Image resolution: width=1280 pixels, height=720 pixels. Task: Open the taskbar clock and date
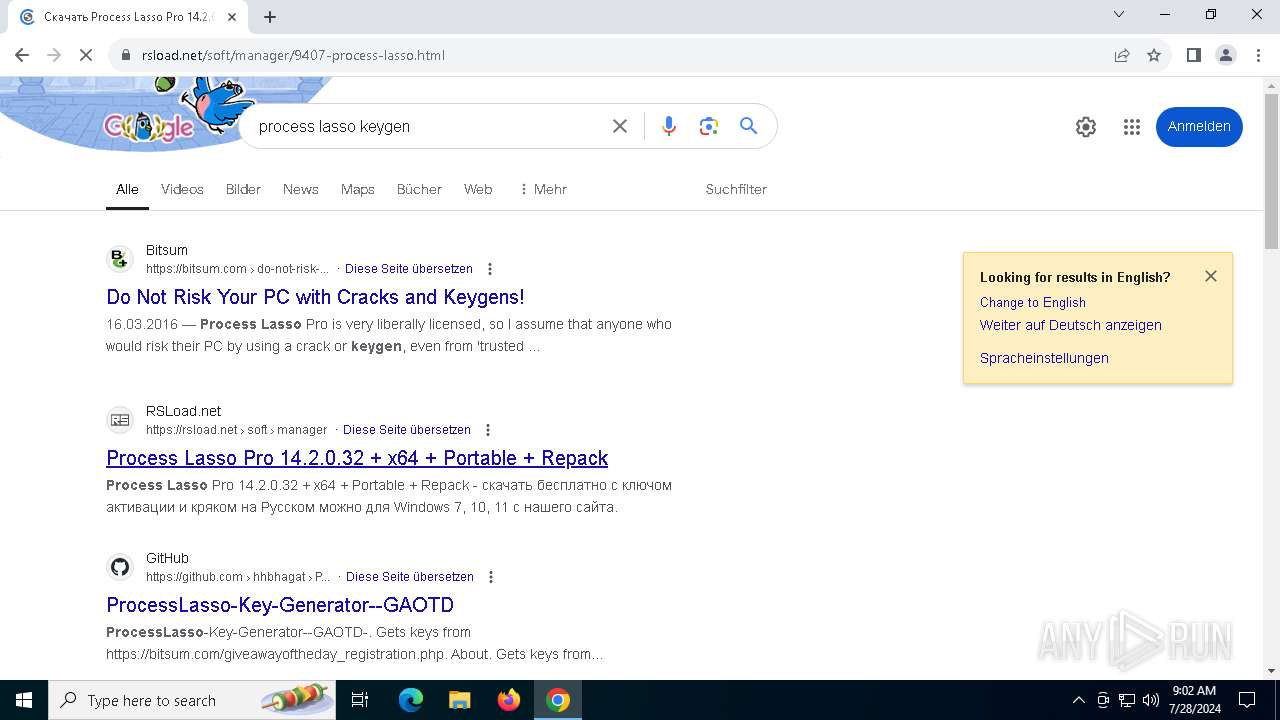[x=1194, y=700]
